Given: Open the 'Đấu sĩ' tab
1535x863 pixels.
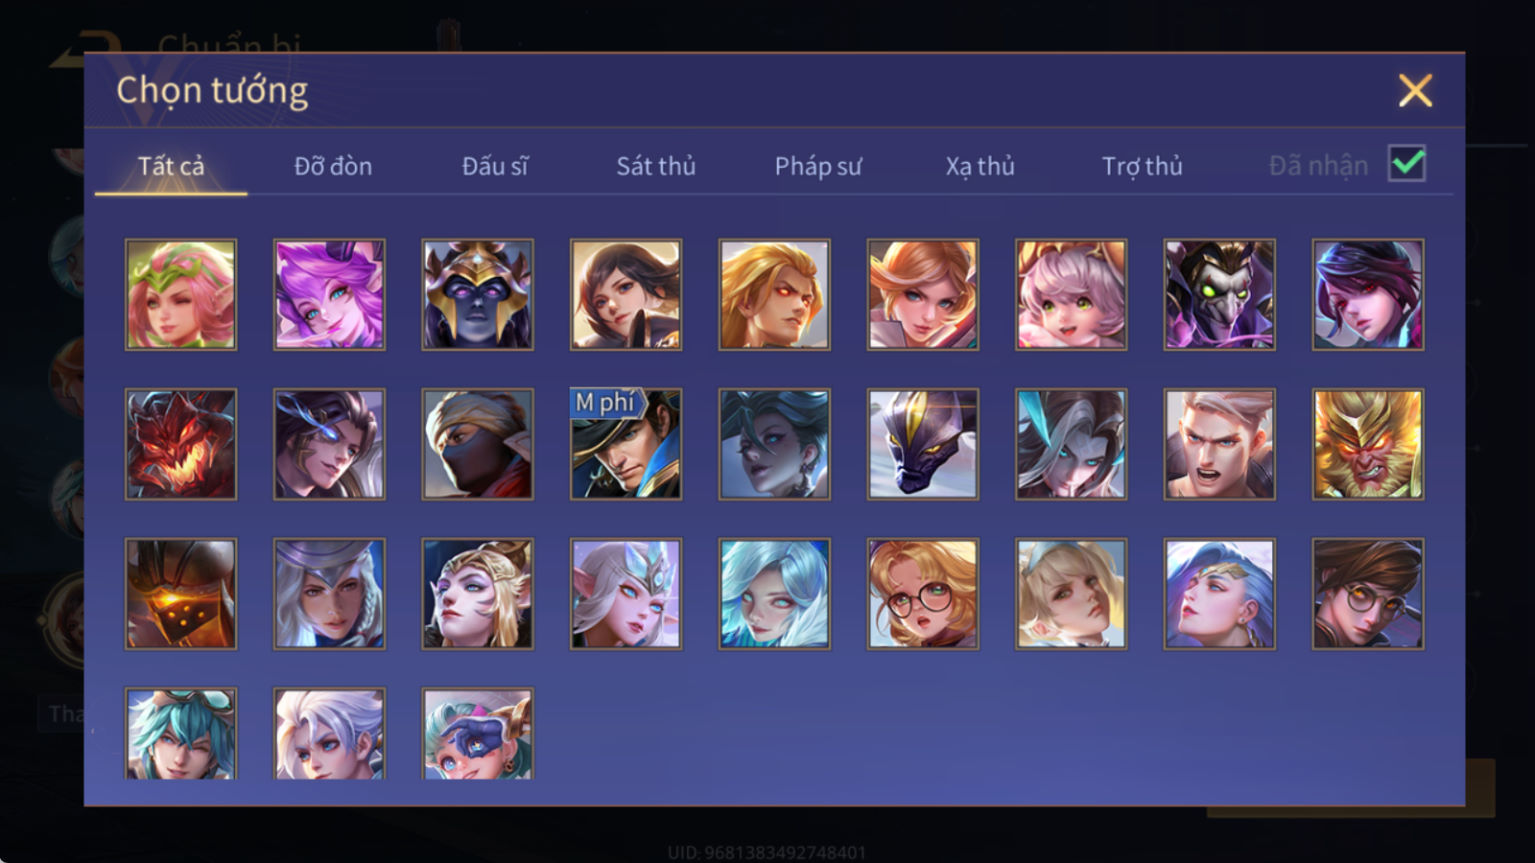Looking at the screenshot, I should [x=495, y=166].
